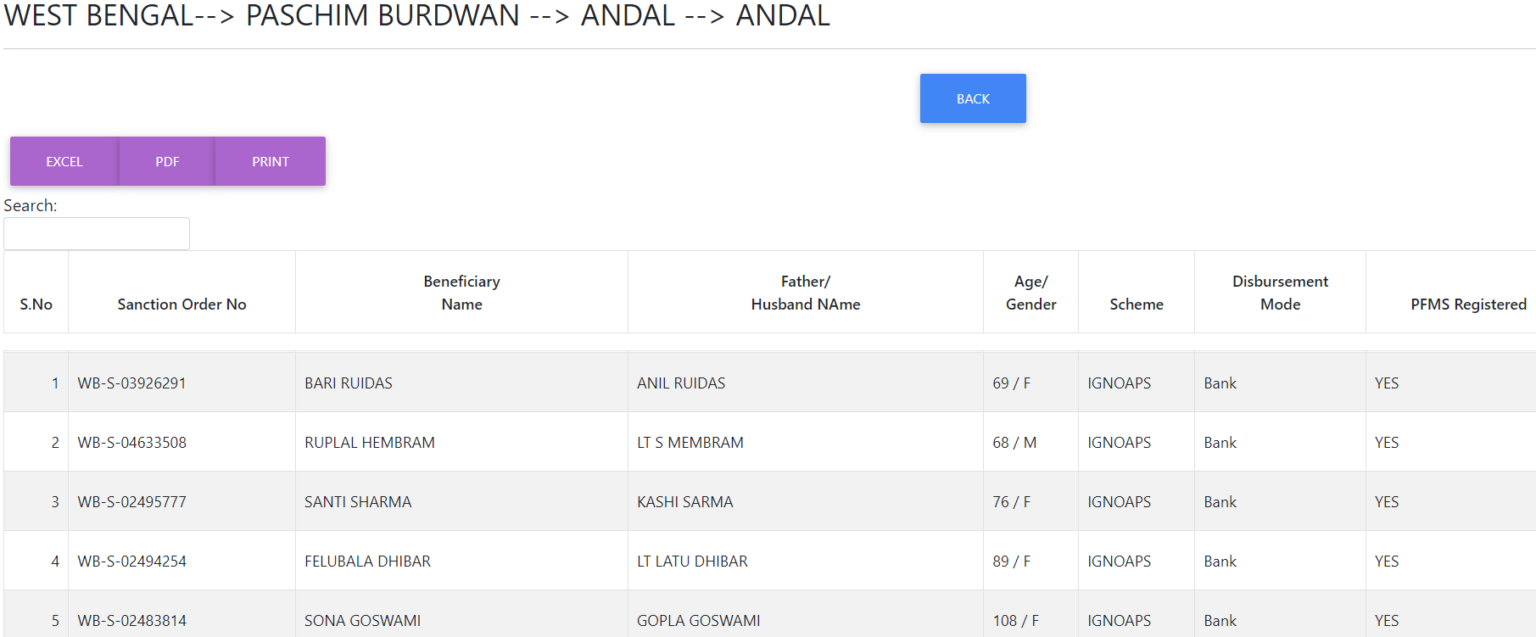Click the BACK button
Viewport: 1536px width, 637px height.
[971, 98]
